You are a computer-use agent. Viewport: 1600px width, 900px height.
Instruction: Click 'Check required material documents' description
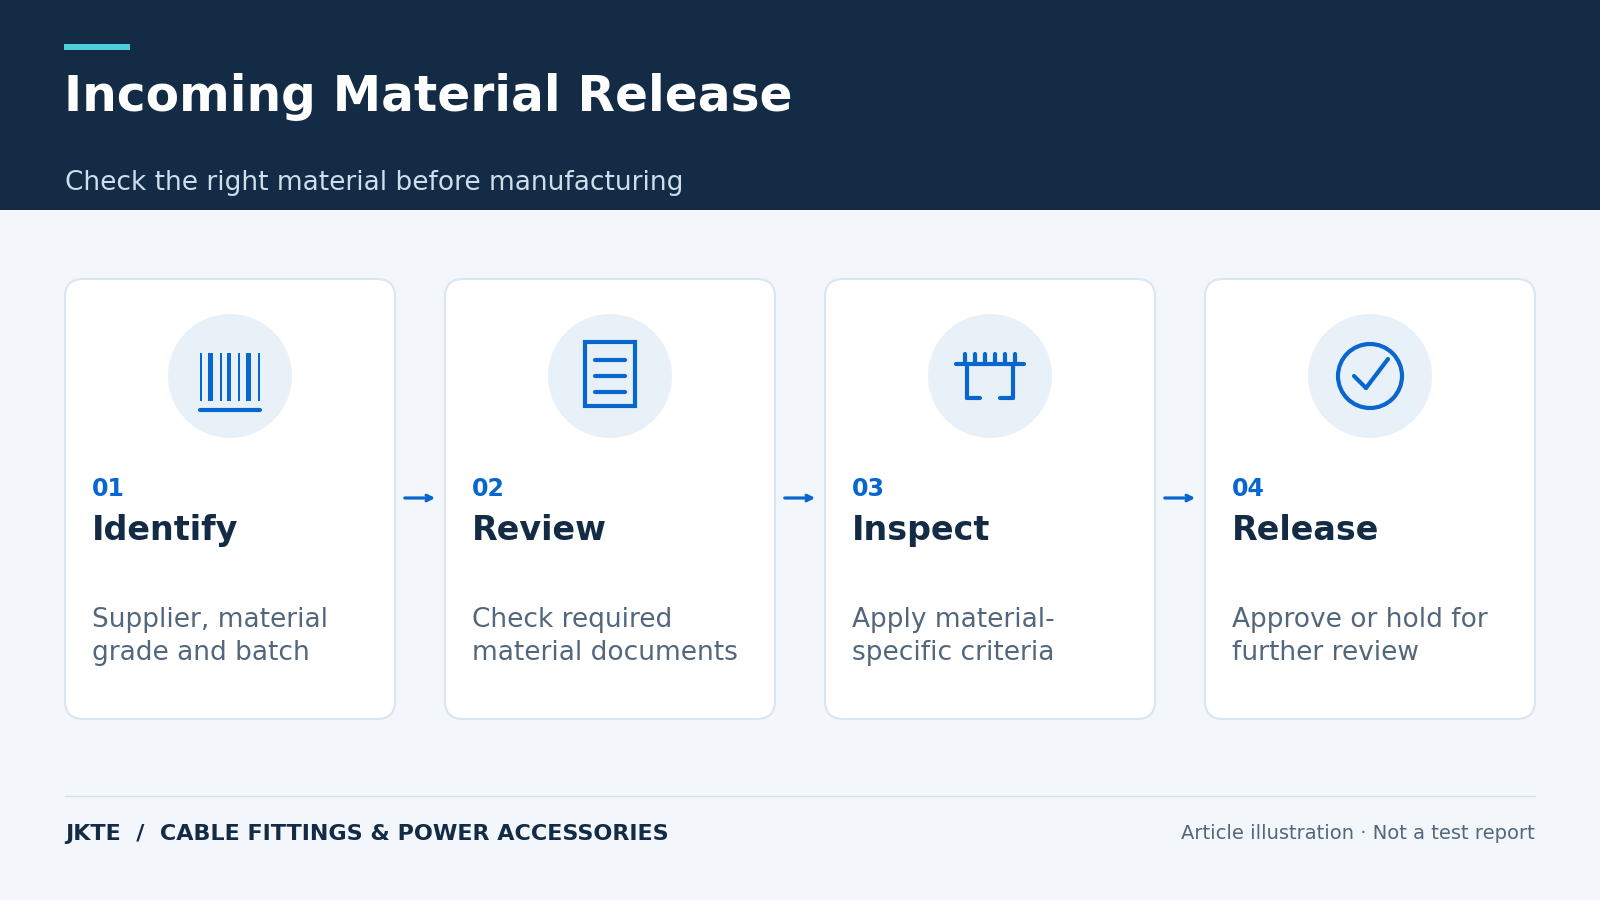[x=605, y=635]
